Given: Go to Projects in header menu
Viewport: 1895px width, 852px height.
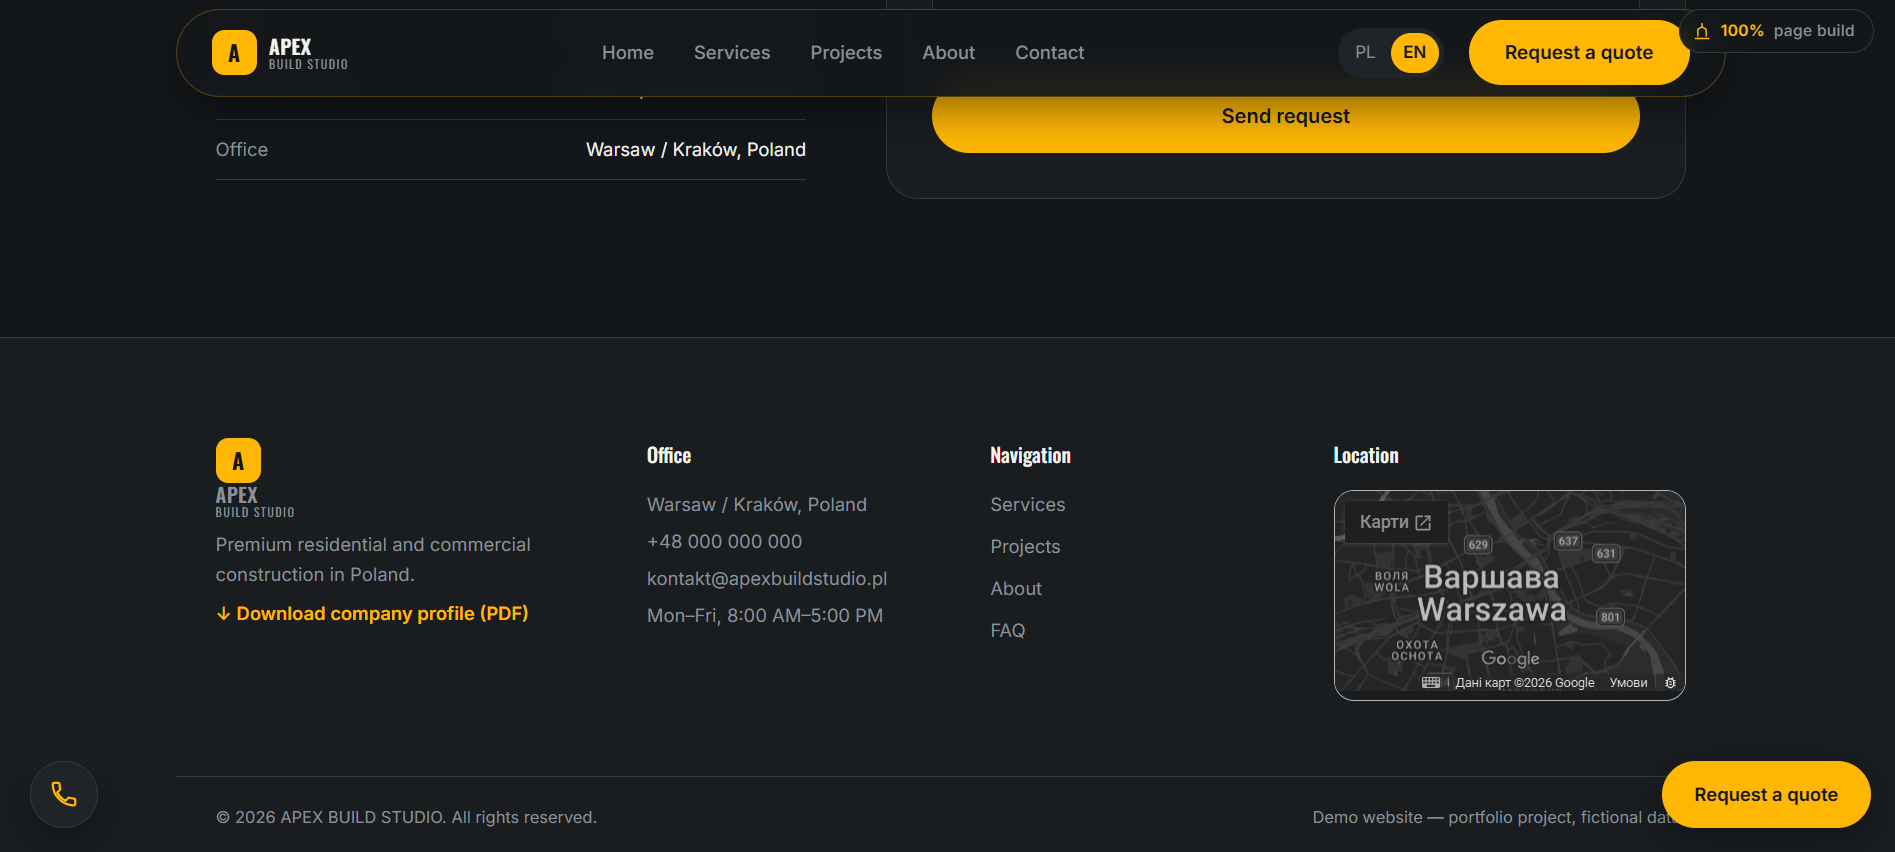Looking at the screenshot, I should coord(846,53).
